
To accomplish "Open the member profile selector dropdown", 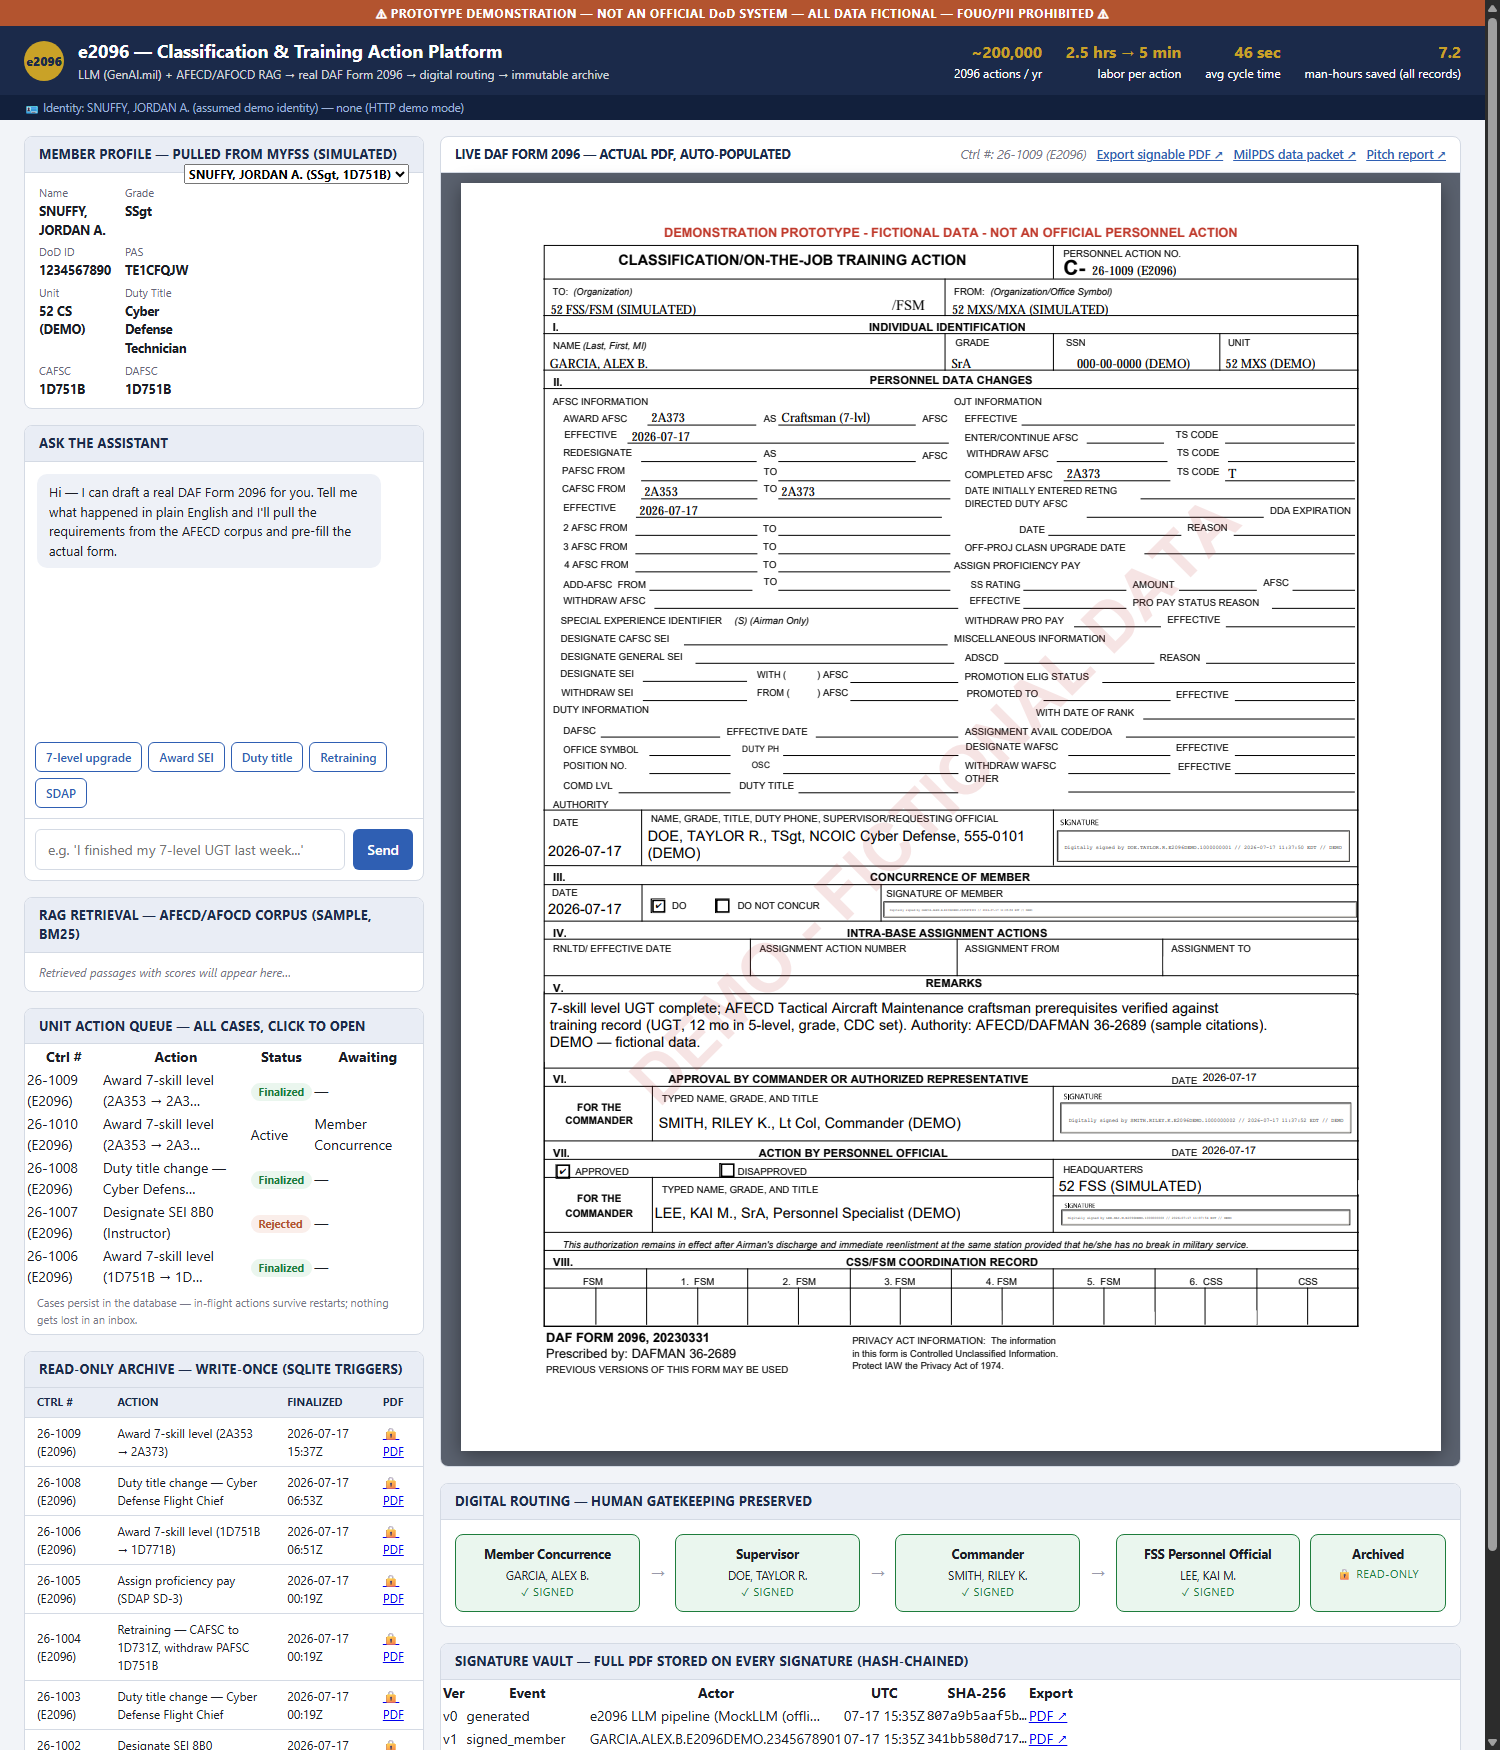I will pyautogui.click(x=297, y=174).
